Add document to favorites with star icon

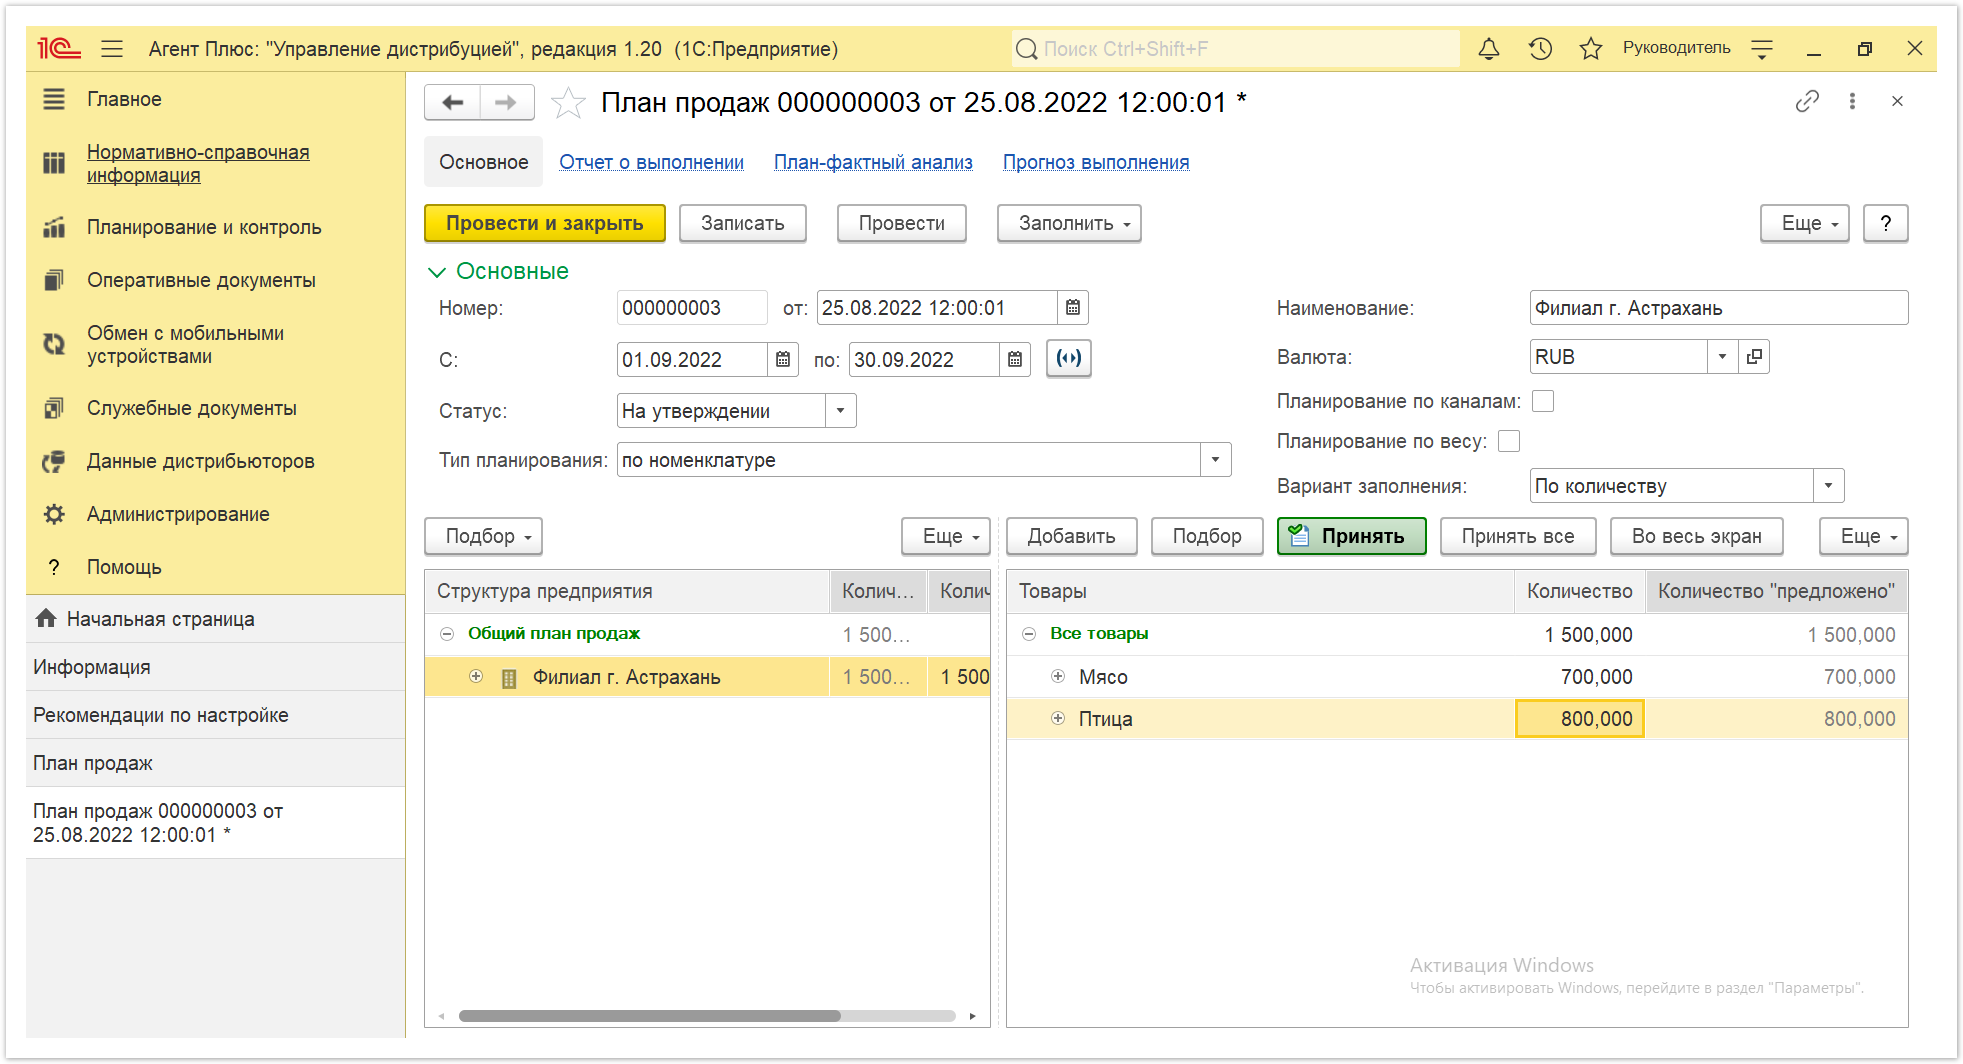point(568,102)
